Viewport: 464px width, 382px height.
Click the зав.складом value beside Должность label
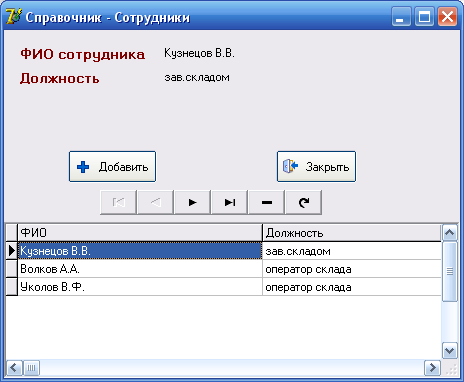coord(197,78)
